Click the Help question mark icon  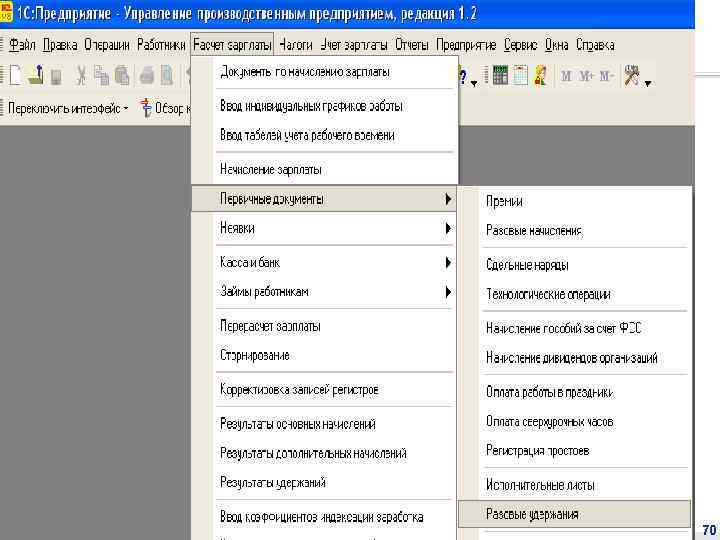coord(463,77)
